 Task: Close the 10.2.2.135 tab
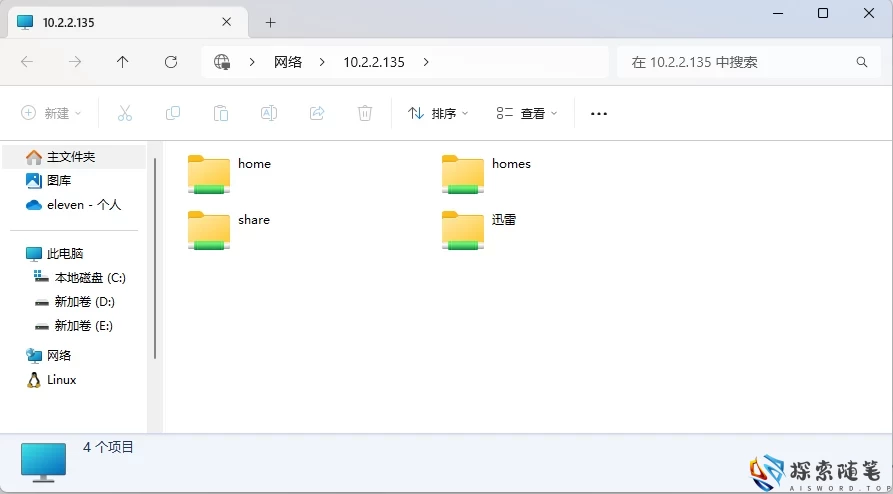227,22
